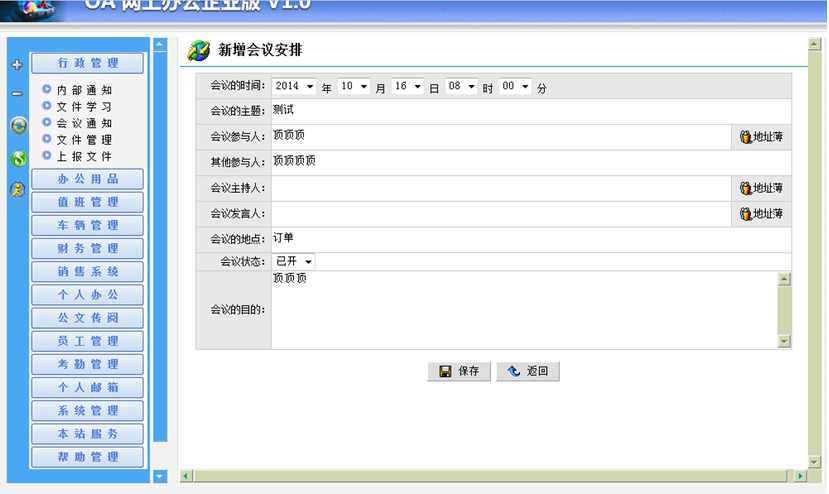Click the 保存 button
This screenshot has height=494, width=829.
pos(459,371)
